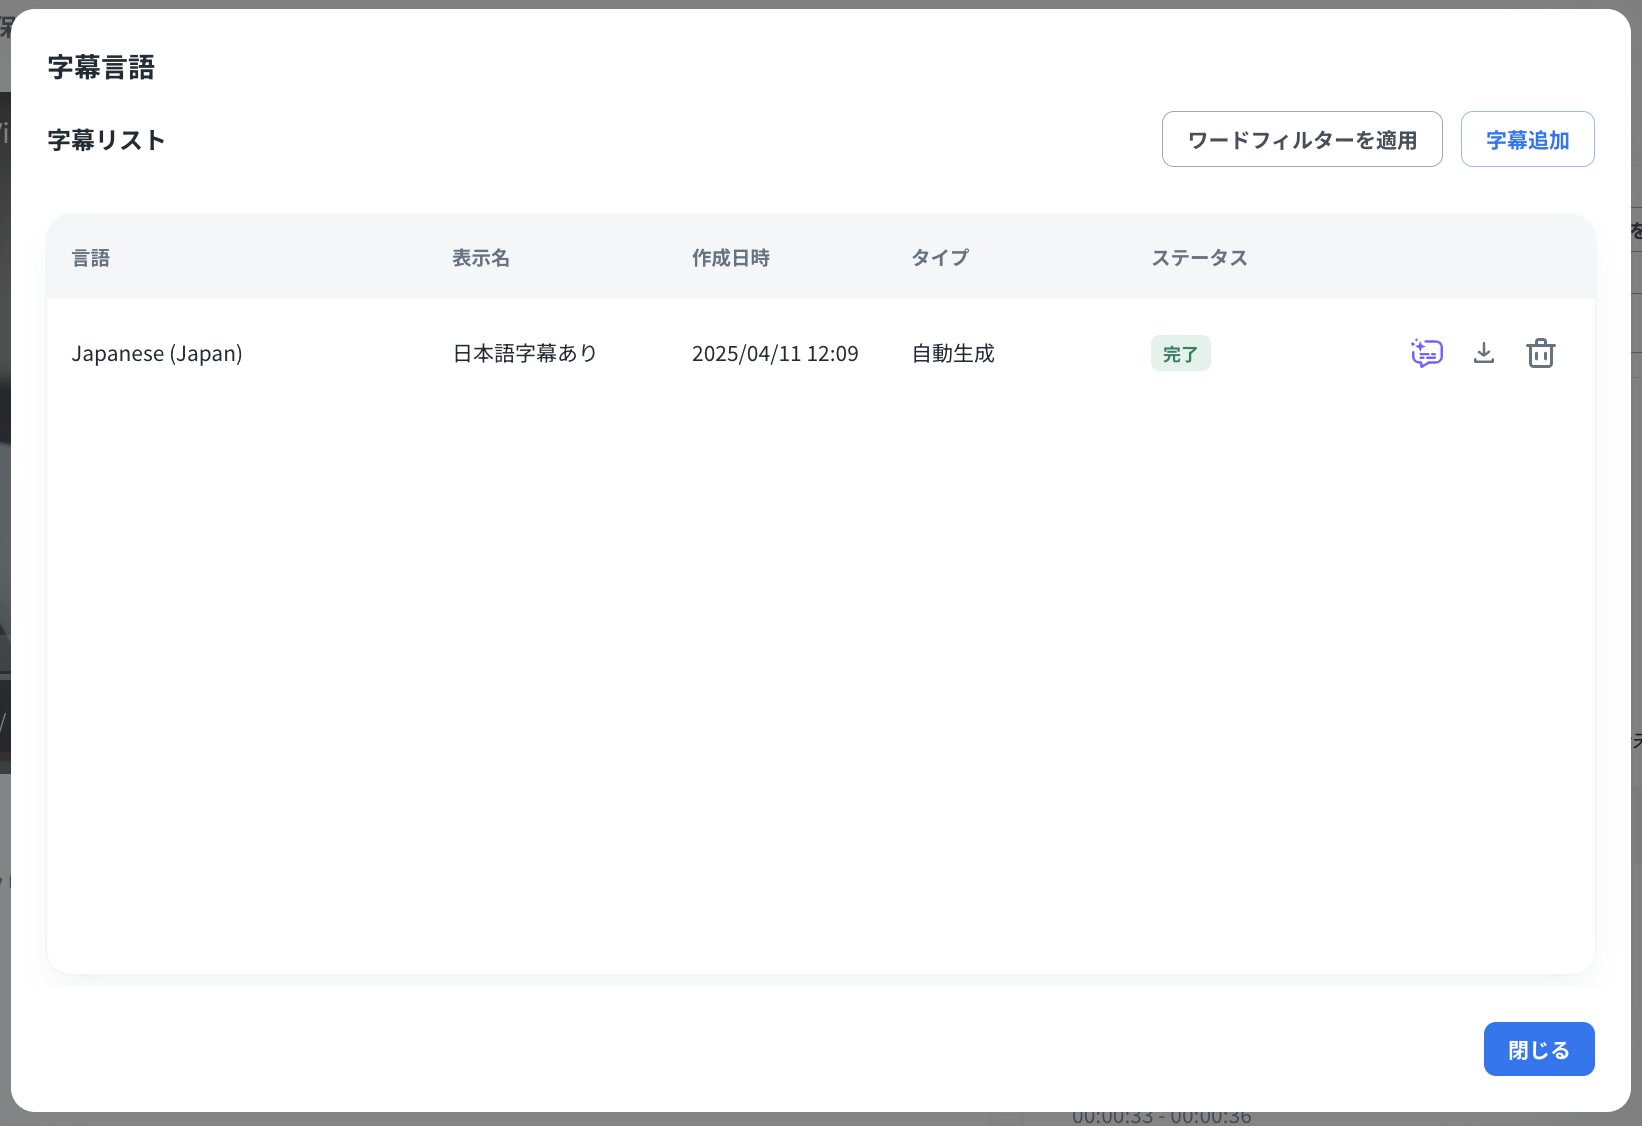Click the ステータス column header
Image resolution: width=1642 pixels, height=1126 pixels.
tap(1199, 258)
